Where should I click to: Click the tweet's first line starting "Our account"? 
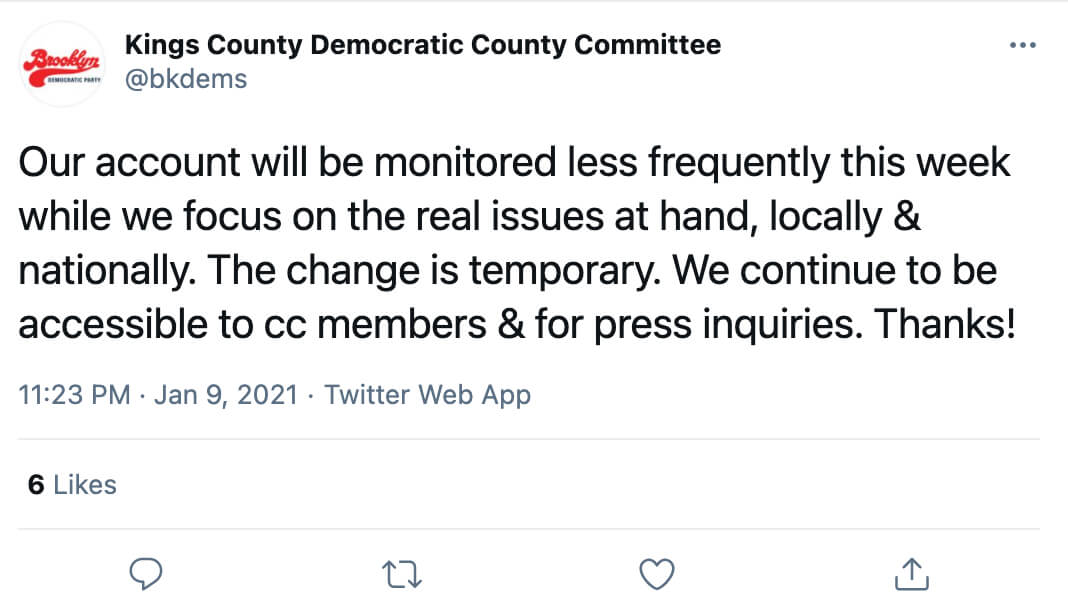[514, 163]
